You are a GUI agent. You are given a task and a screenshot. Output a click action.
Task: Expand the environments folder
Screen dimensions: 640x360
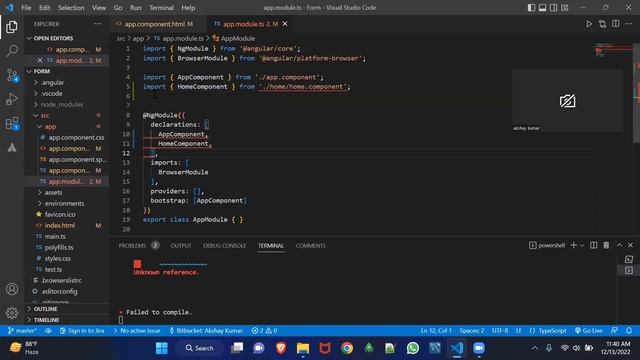[x=64, y=203]
